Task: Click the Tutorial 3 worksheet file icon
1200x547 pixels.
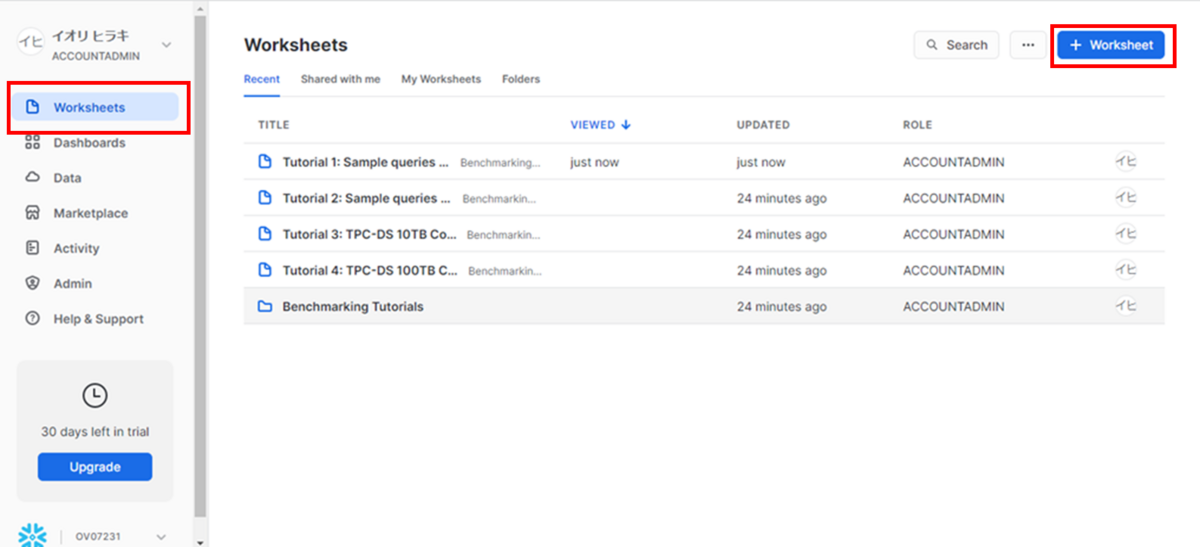Action: pos(265,234)
